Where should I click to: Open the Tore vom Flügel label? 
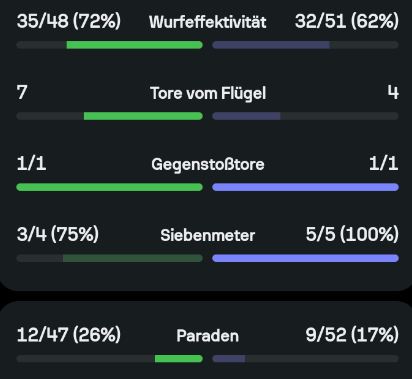[208, 93]
